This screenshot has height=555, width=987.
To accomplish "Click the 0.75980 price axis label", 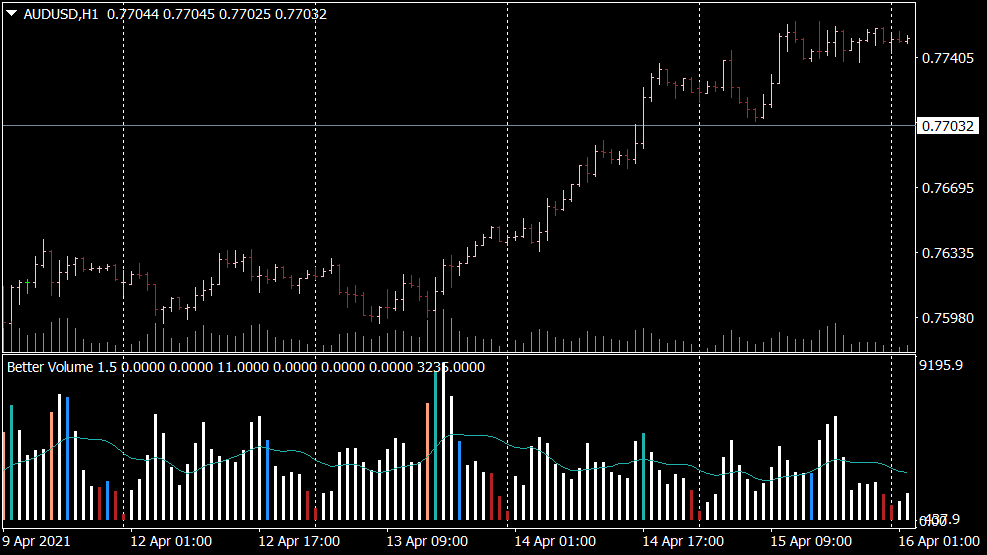I will click(946, 319).
